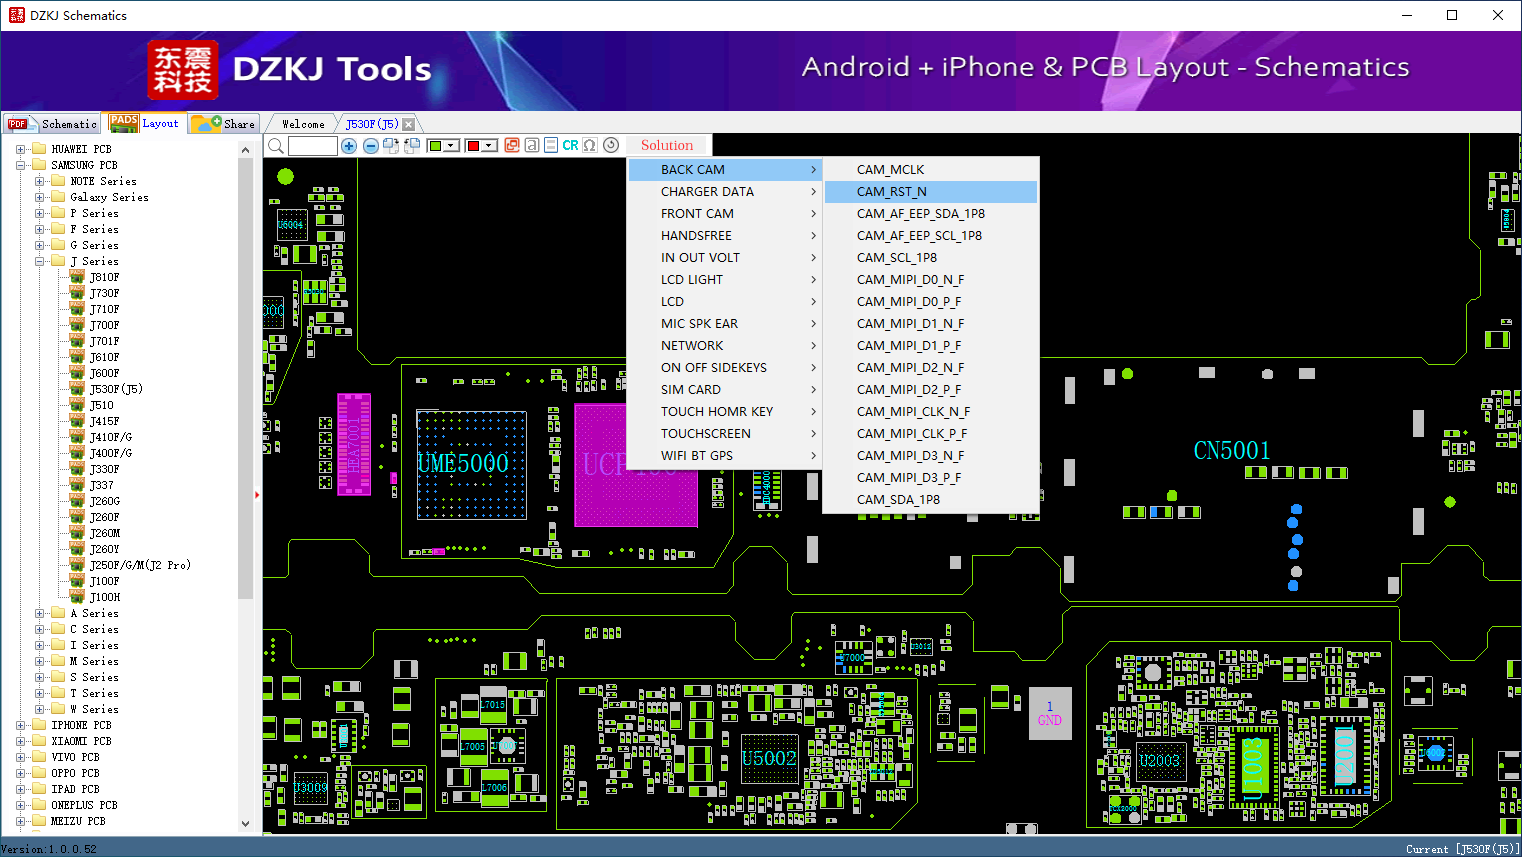
Task: Open IN OUT VOLT submenu
Action: click(x=726, y=258)
